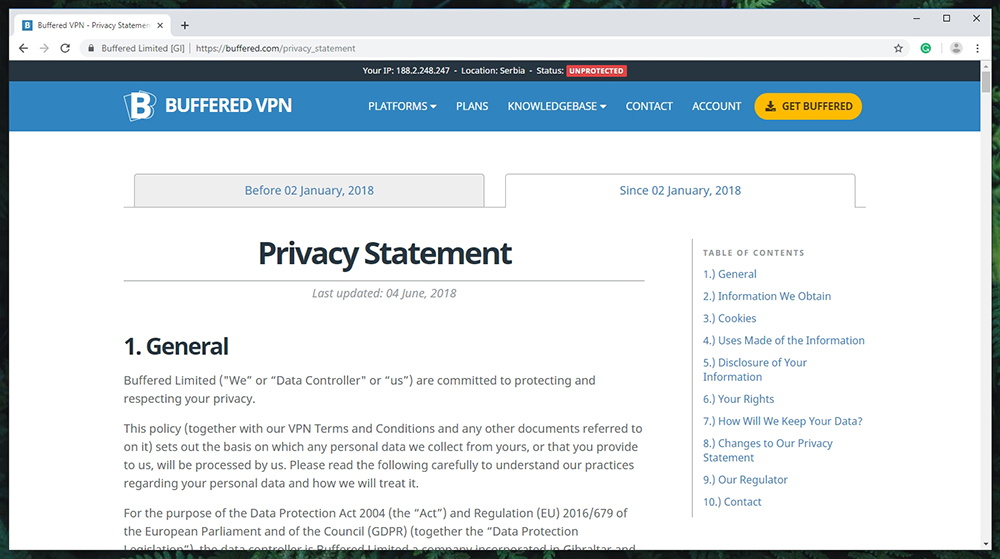Image resolution: width=1000 pixels, height=559 pixels.
Task: Jump to 6.) Your Rights section
Action: tap(739, 399)
